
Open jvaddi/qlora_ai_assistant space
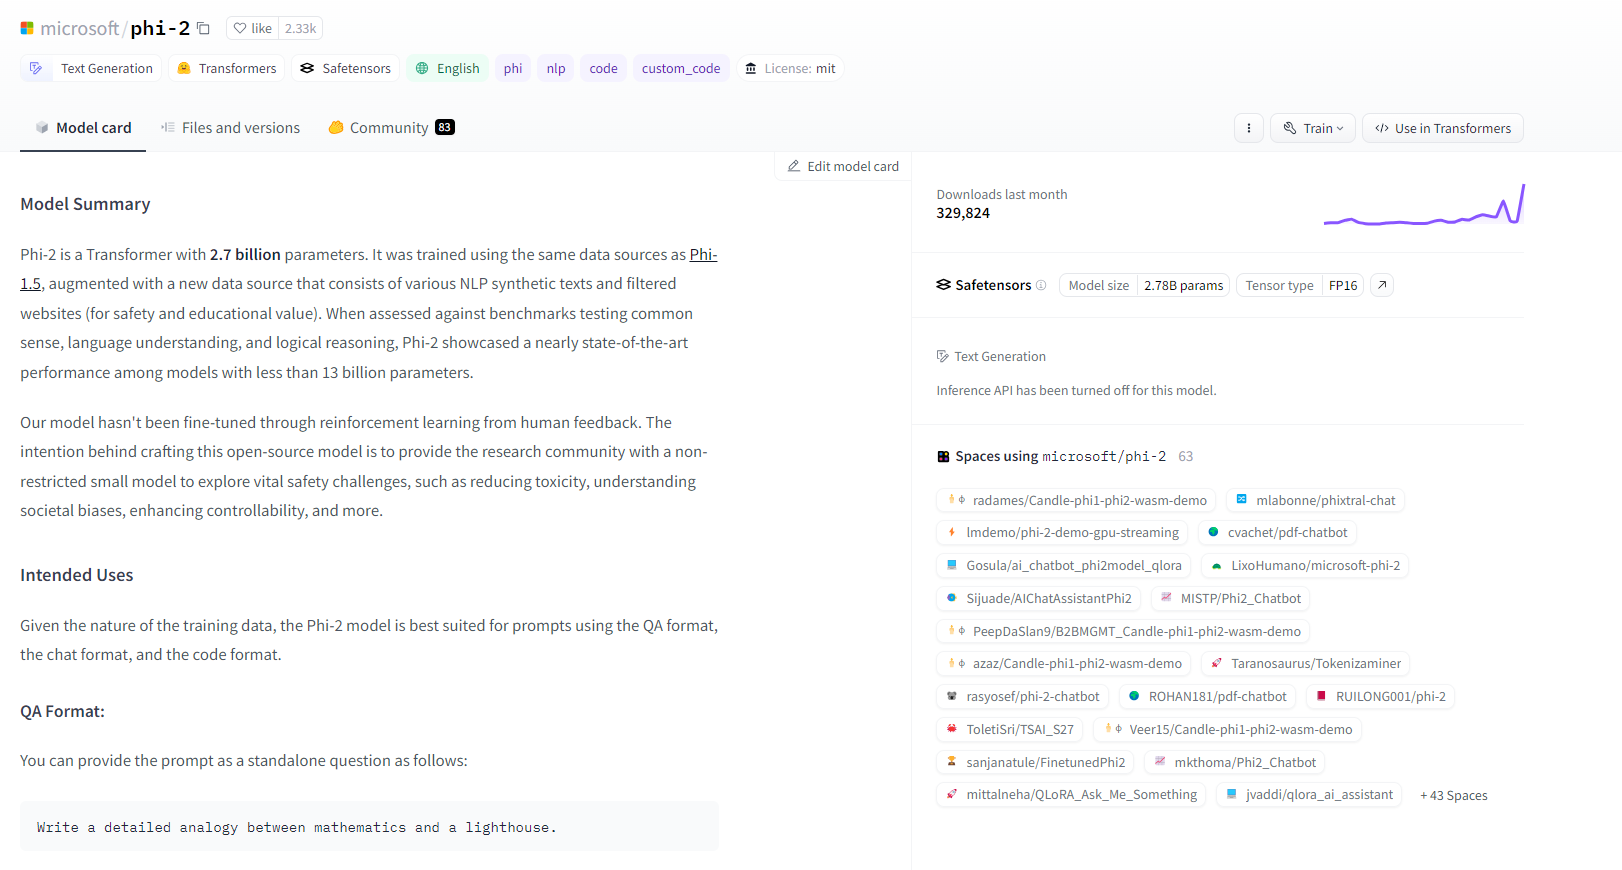coord(1309,794)
